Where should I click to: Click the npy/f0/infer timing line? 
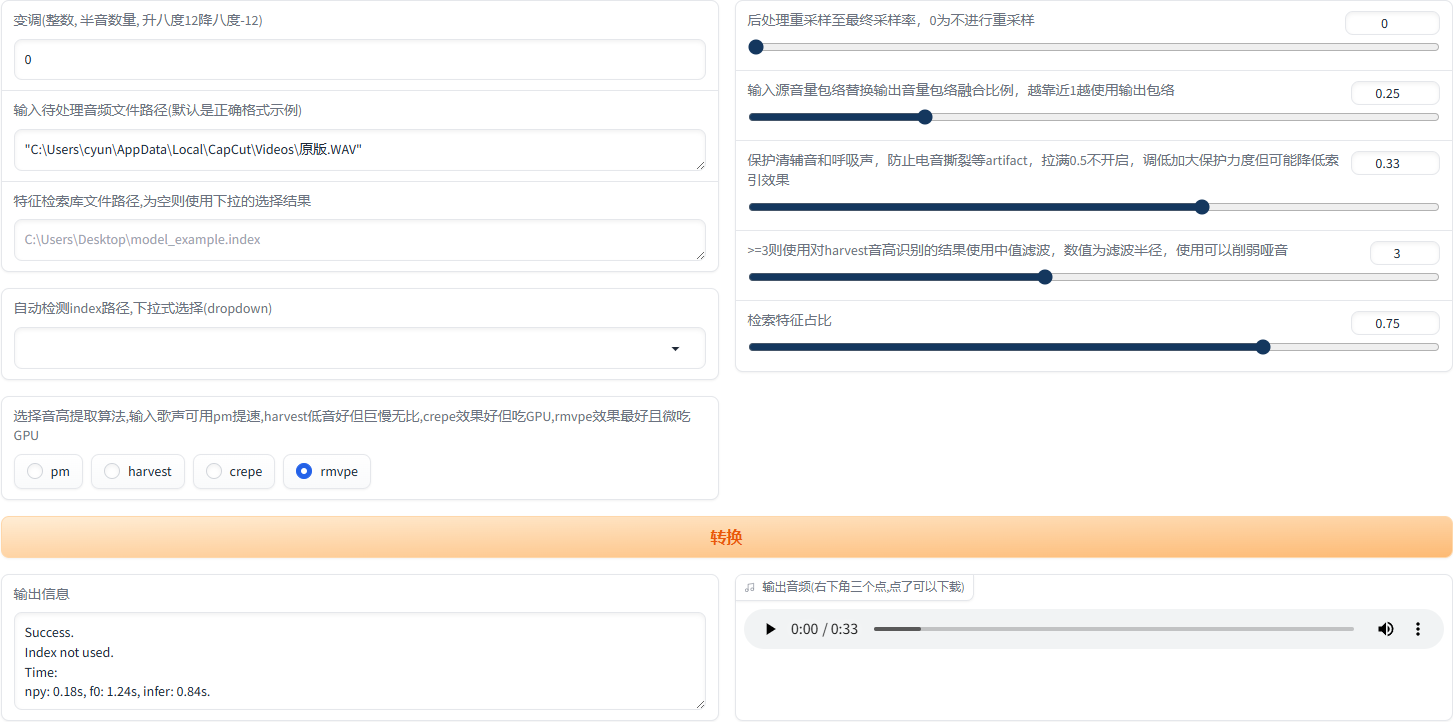click(x=117, y=691)
